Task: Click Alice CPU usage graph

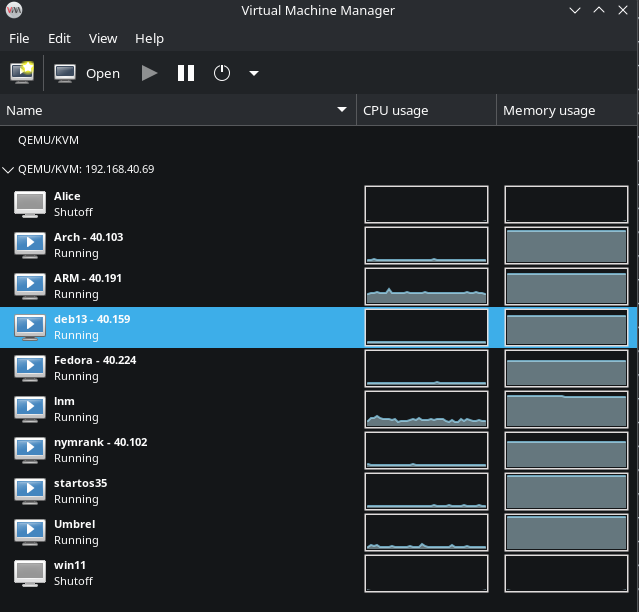Action: 426,205
